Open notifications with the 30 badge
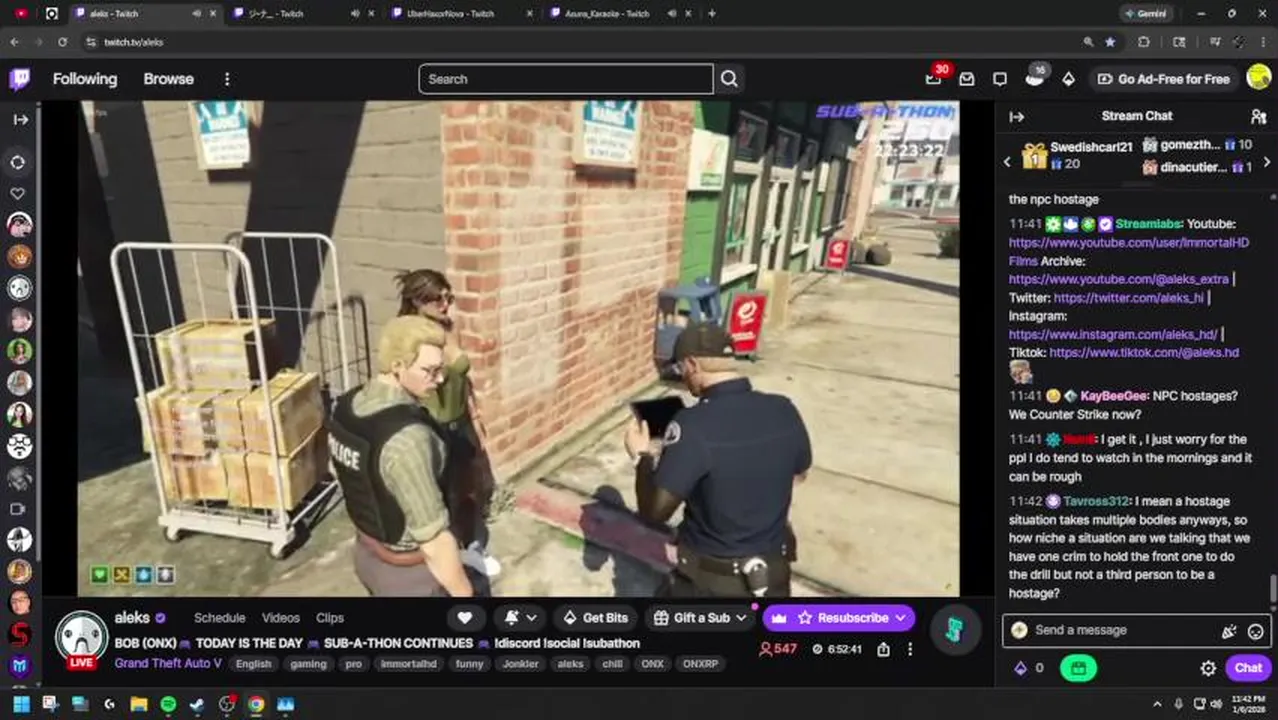 (934, 78)
